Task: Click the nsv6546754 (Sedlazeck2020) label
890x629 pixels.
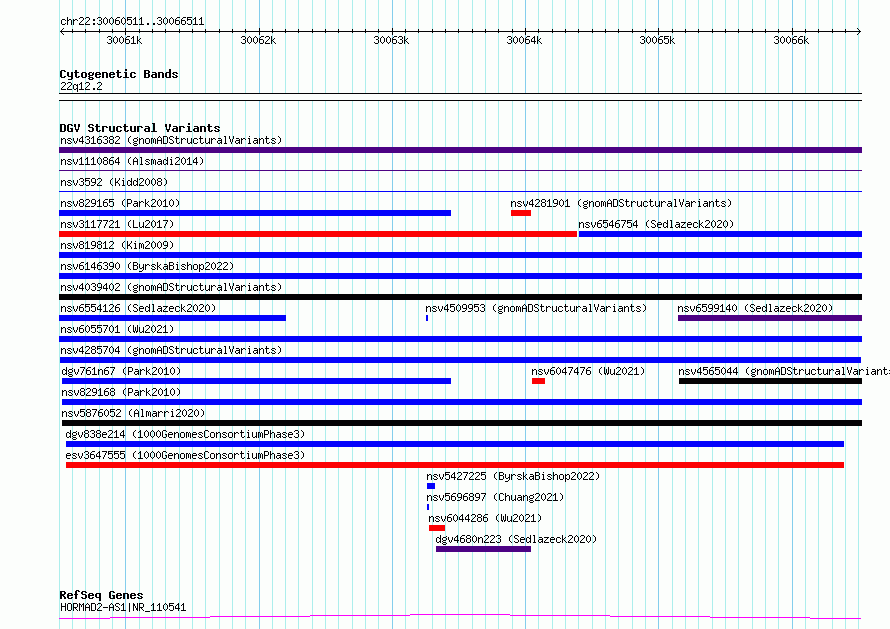Action: [656, 224]
